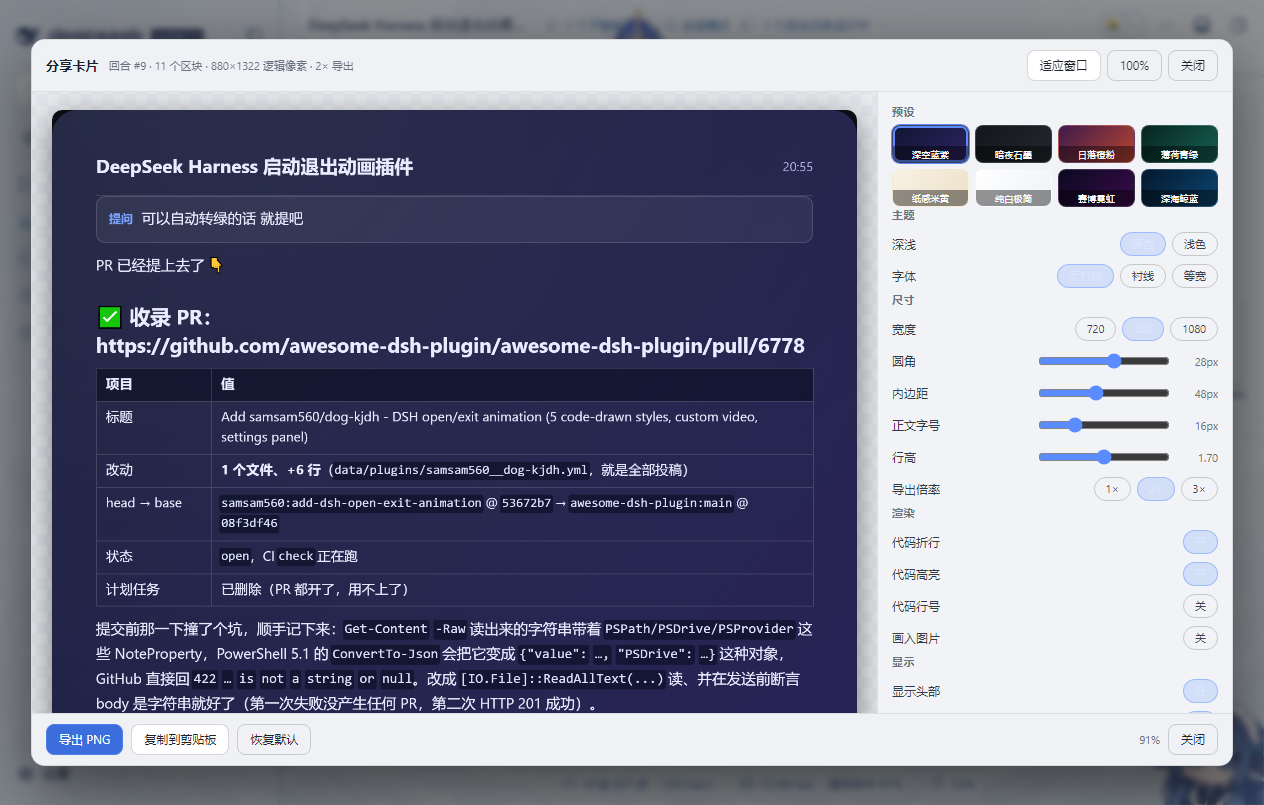Click the 标题 row label cell
The width and height of the screenshot is (1264, 805).
coord(153,427)
